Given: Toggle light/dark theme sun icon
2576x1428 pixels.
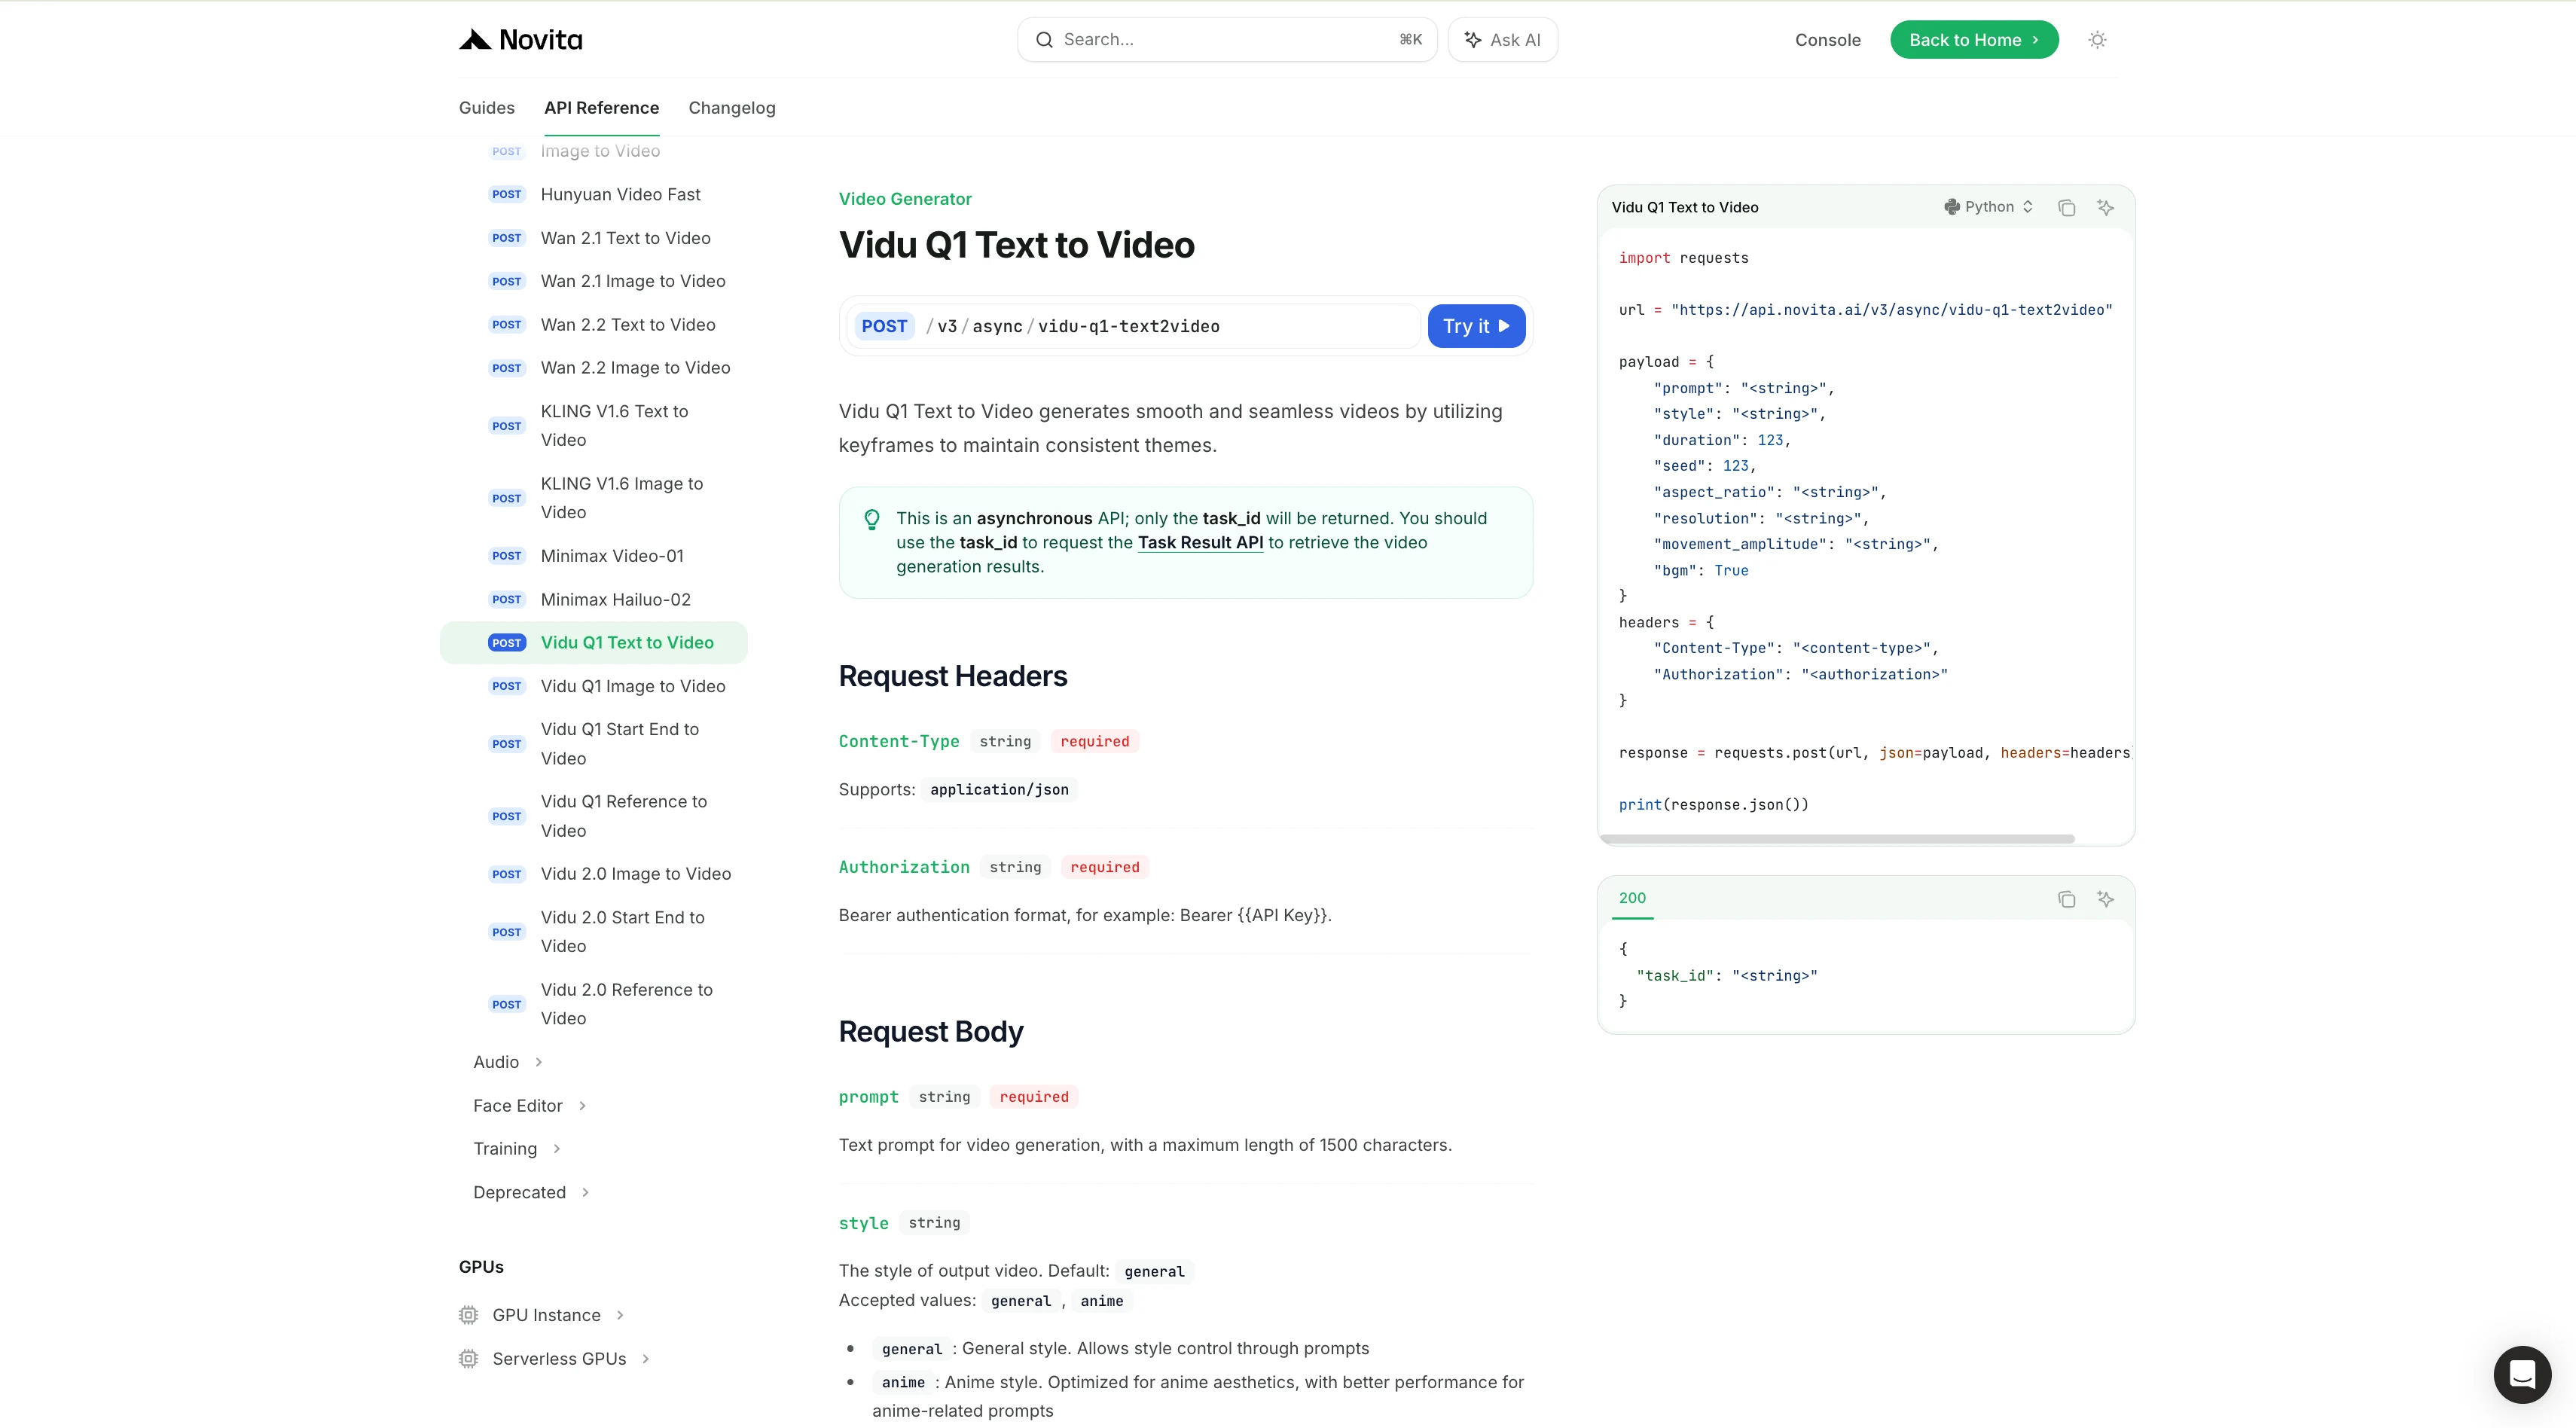Looking at the screenshot, I should (2097, 40).
